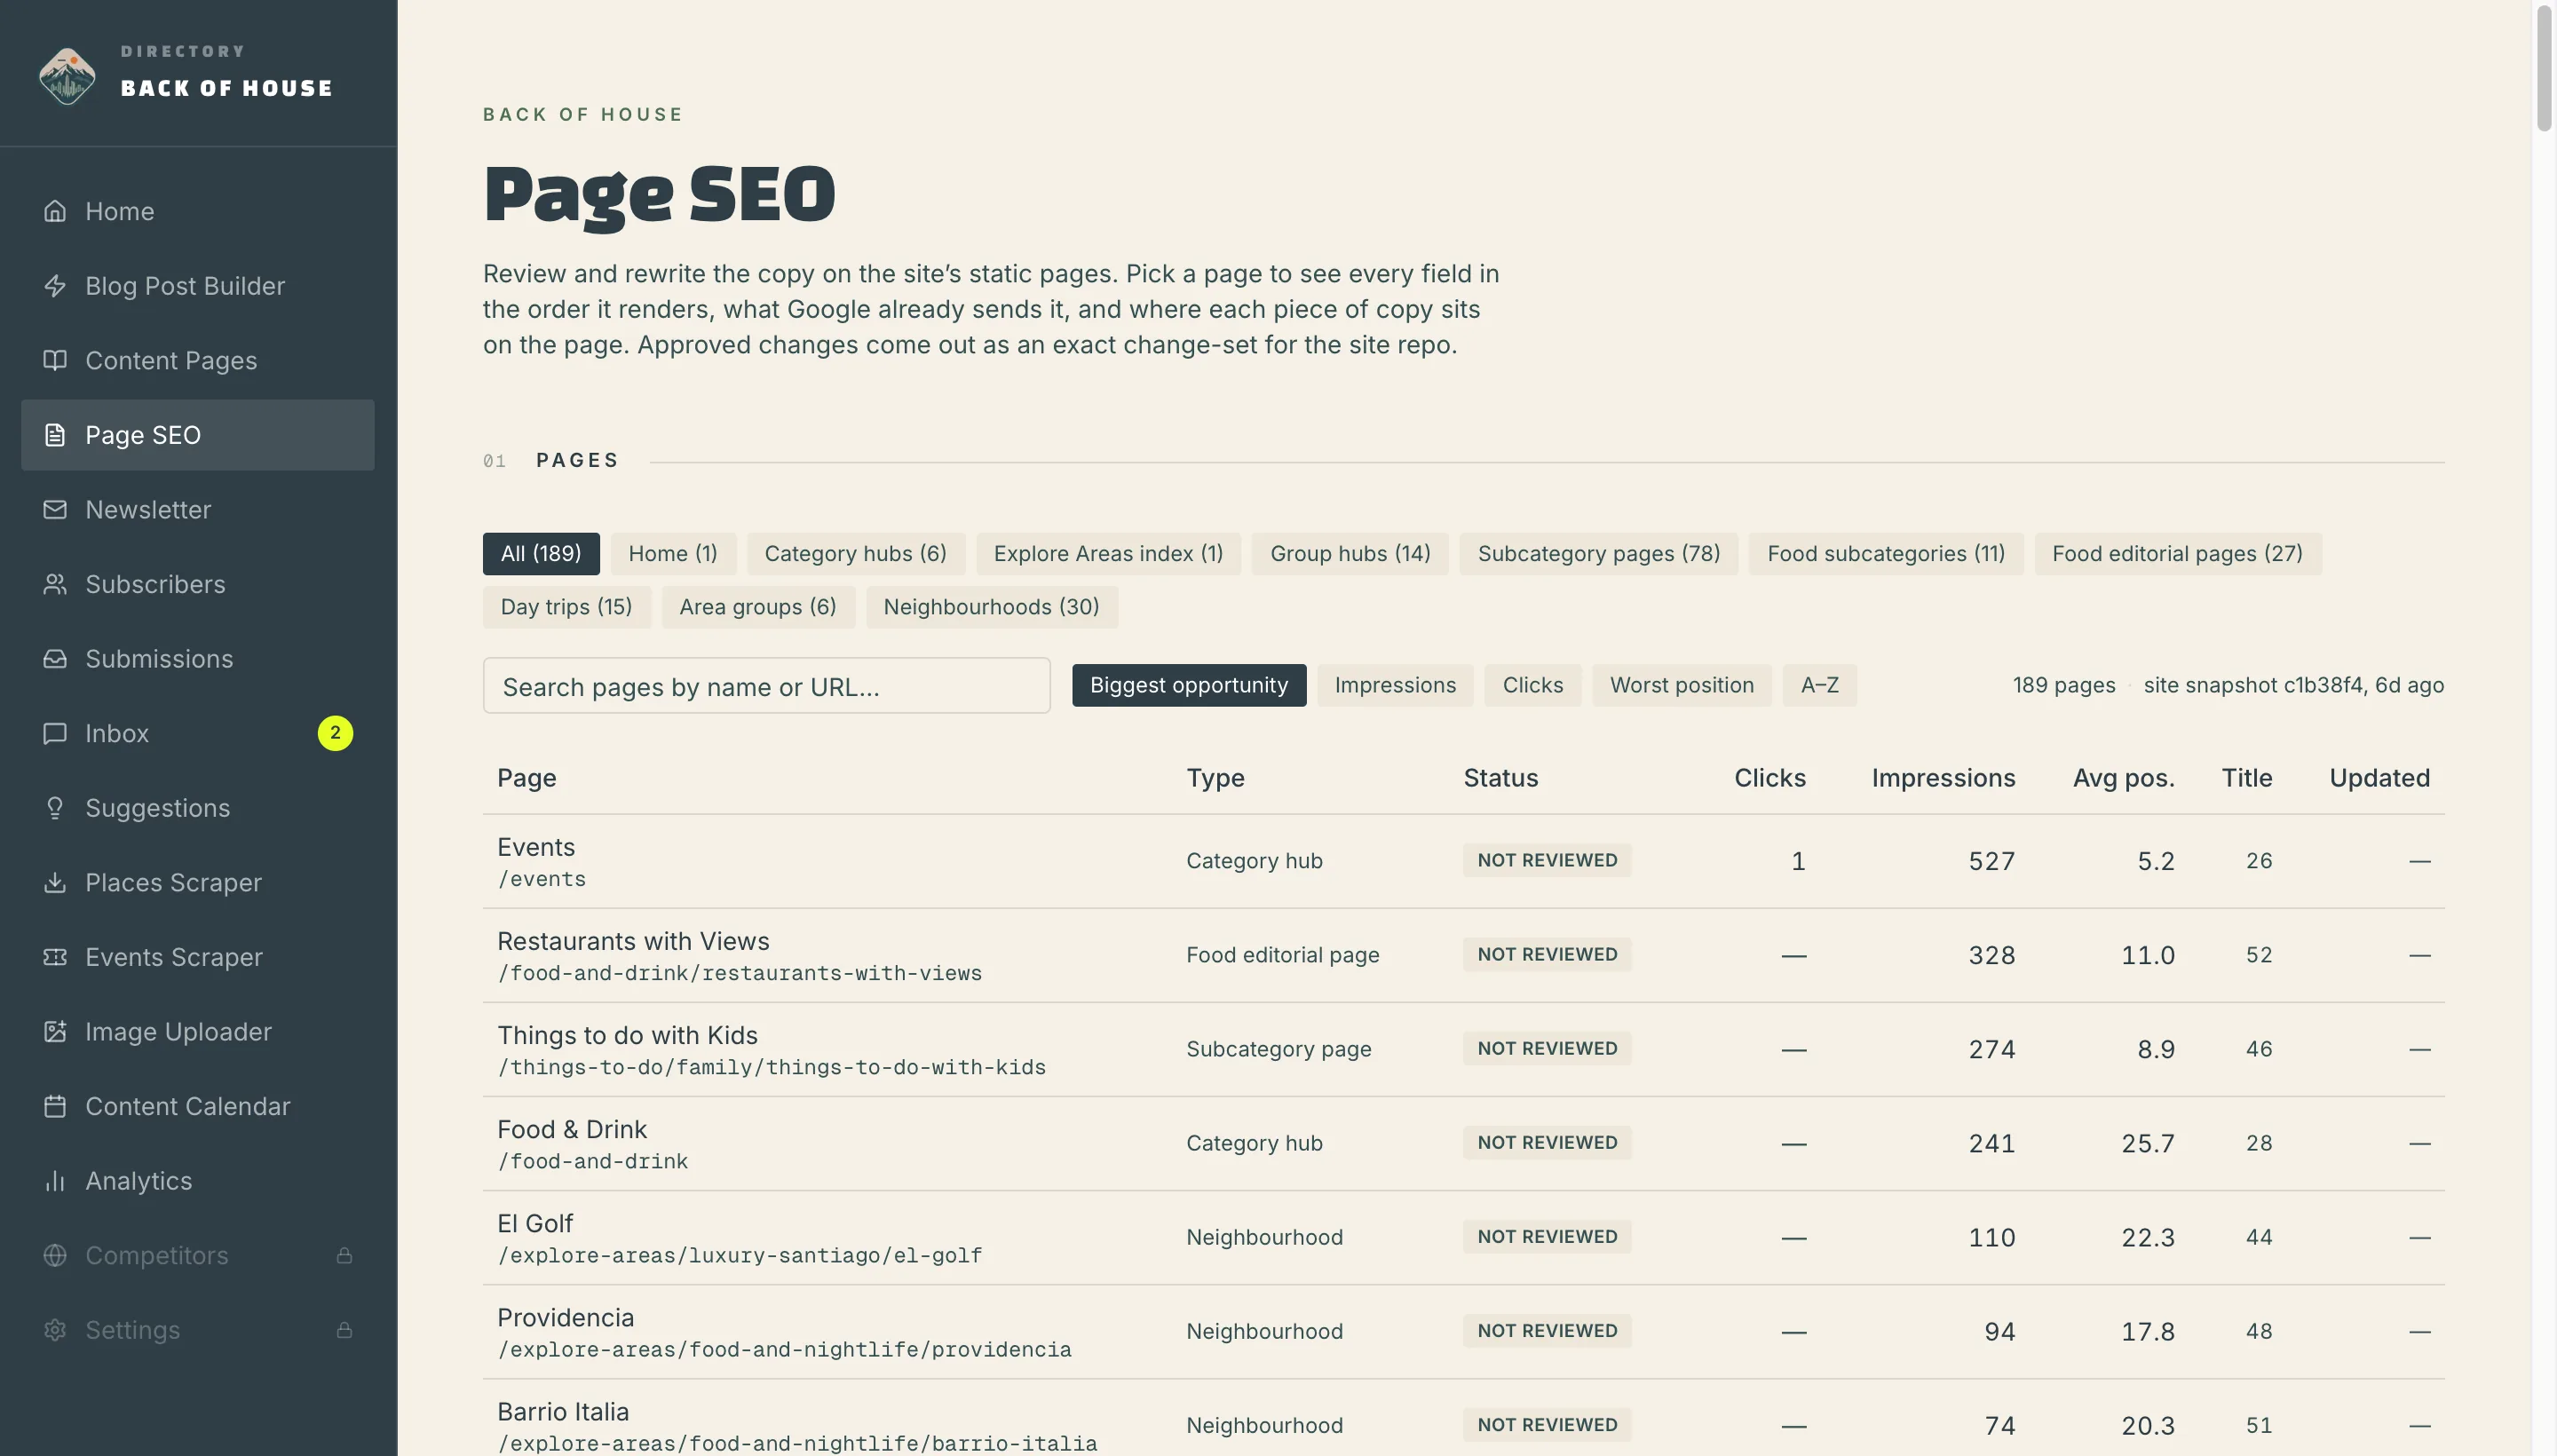Screen dimensions: 2557x1456
Task: Click the search pages by name field
Action: [x=766, y=686]
